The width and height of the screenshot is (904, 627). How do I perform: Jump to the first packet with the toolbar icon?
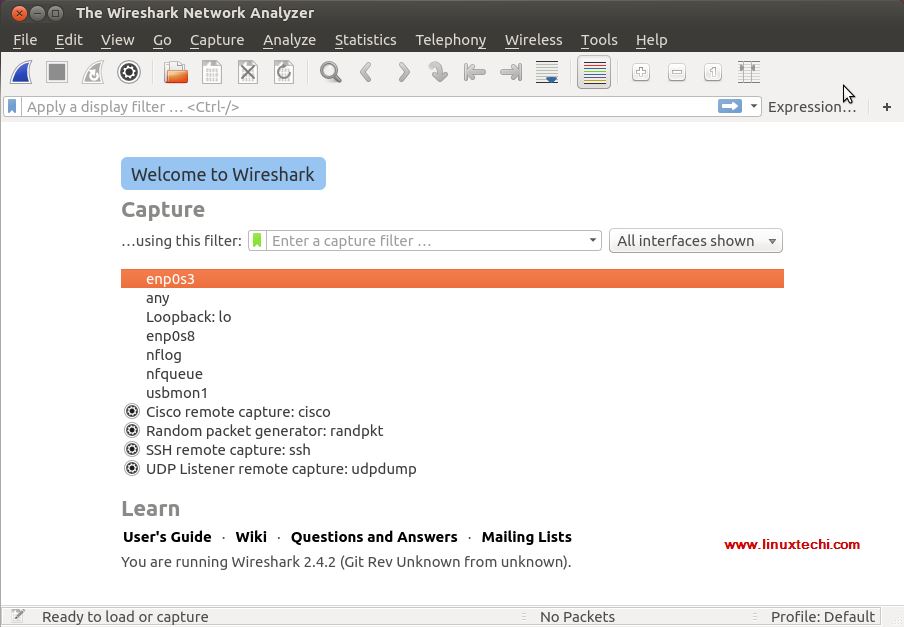pyautogui.click(x=473, y=72)
